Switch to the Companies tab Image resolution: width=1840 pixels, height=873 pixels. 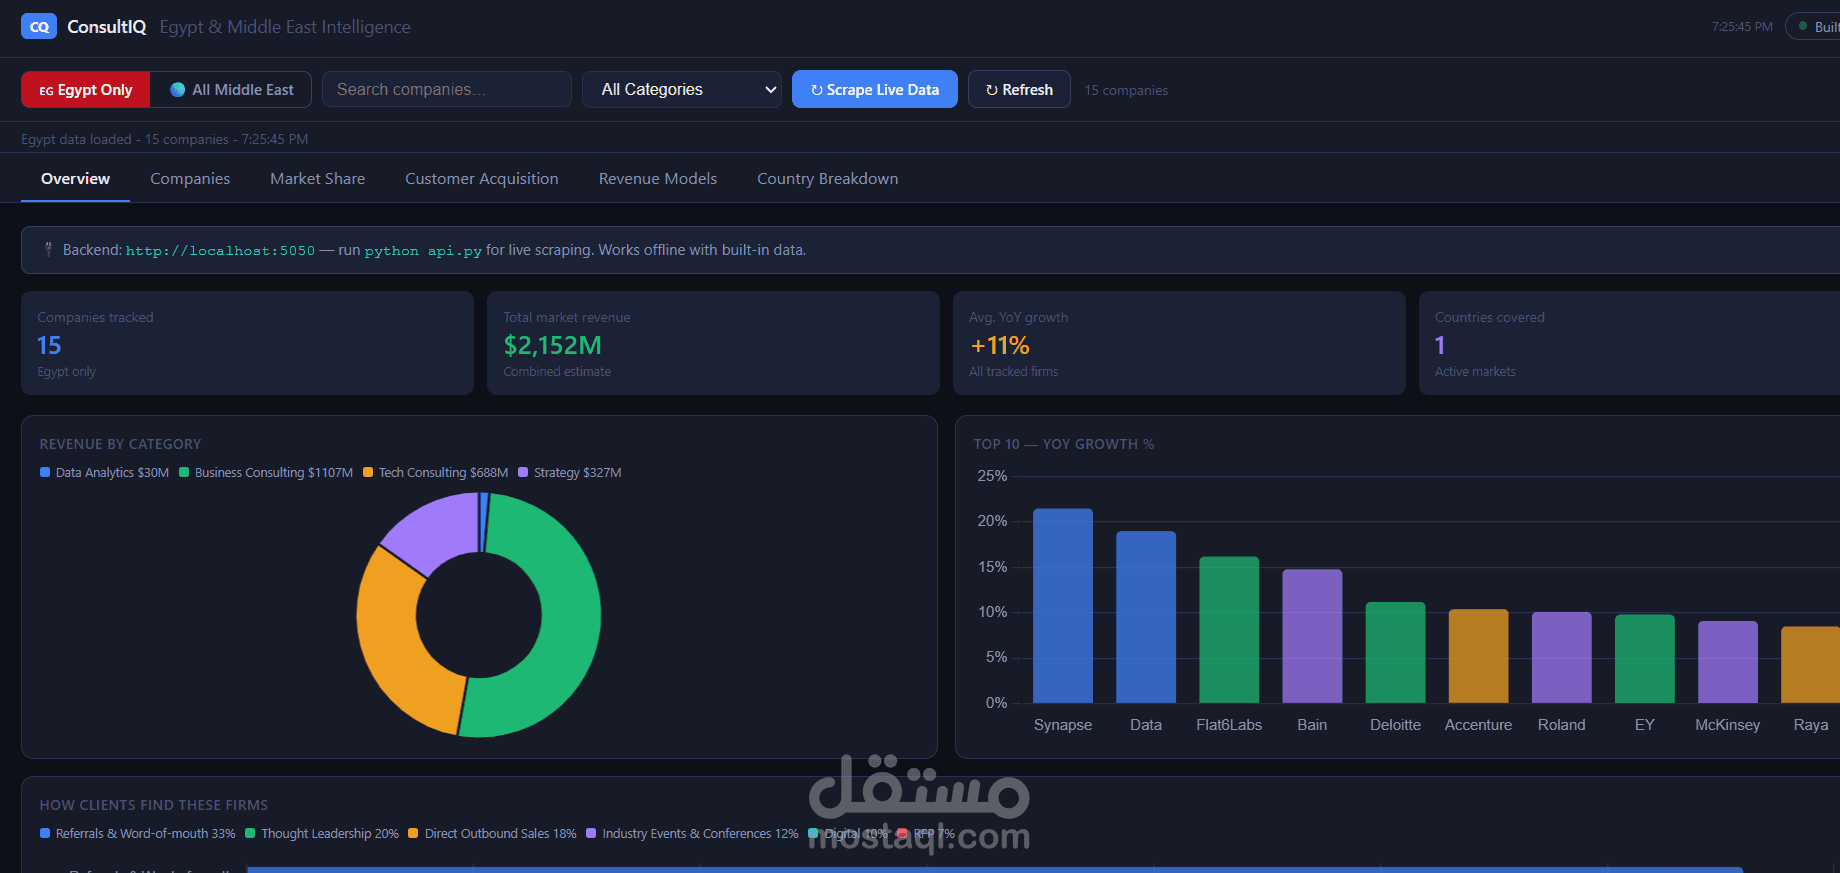[190, 179]
